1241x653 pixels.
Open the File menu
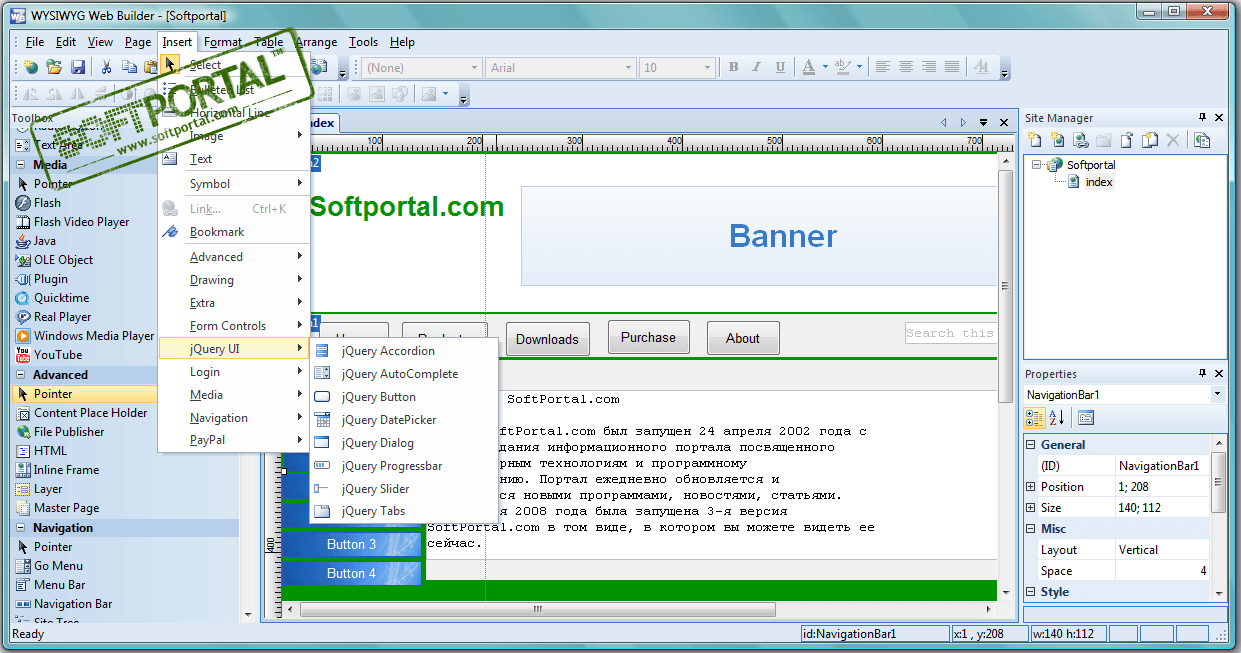pos(35,42)
